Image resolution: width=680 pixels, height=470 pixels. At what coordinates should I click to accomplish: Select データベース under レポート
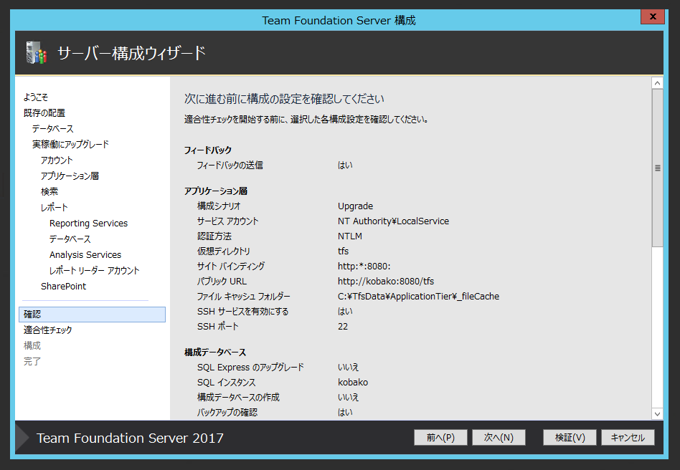click(x=70, y=239)
